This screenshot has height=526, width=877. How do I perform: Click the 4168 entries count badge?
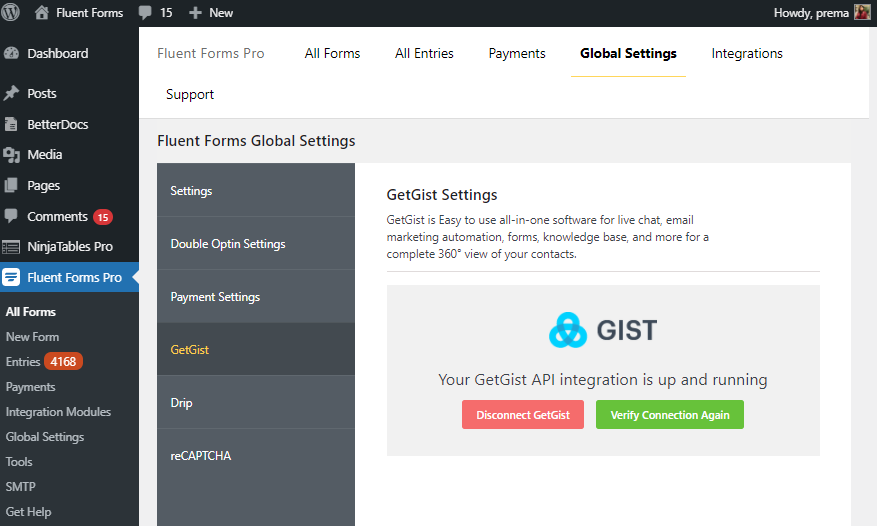click(x=63, y=361)
